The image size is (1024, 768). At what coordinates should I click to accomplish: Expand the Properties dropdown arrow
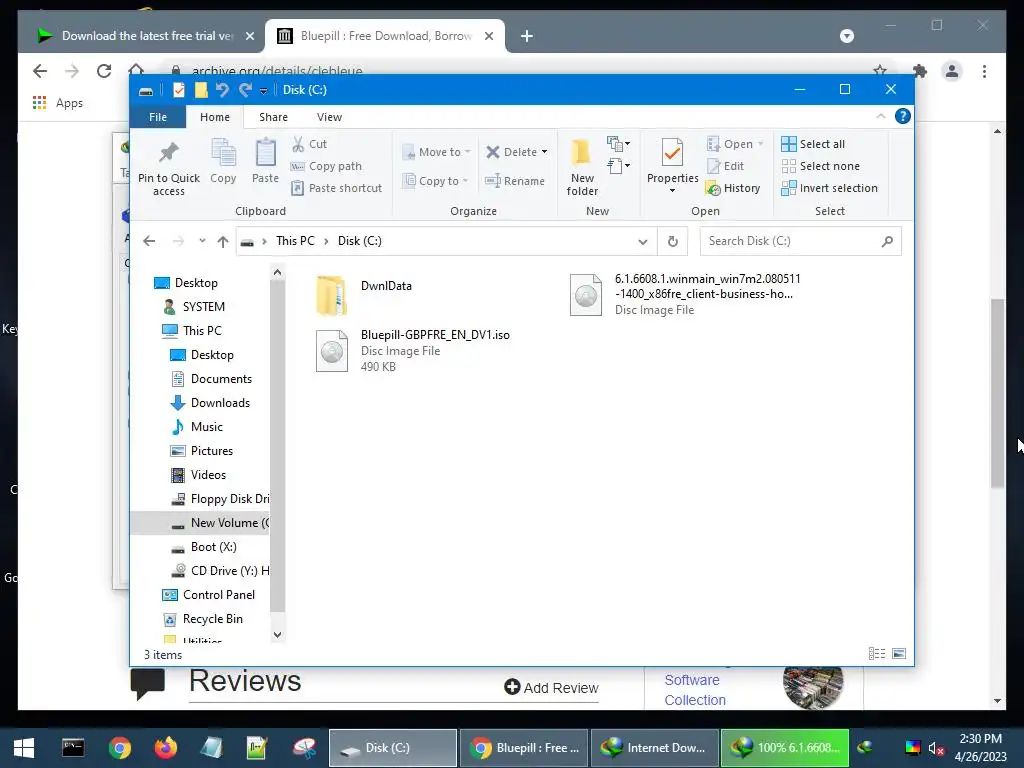673,191
